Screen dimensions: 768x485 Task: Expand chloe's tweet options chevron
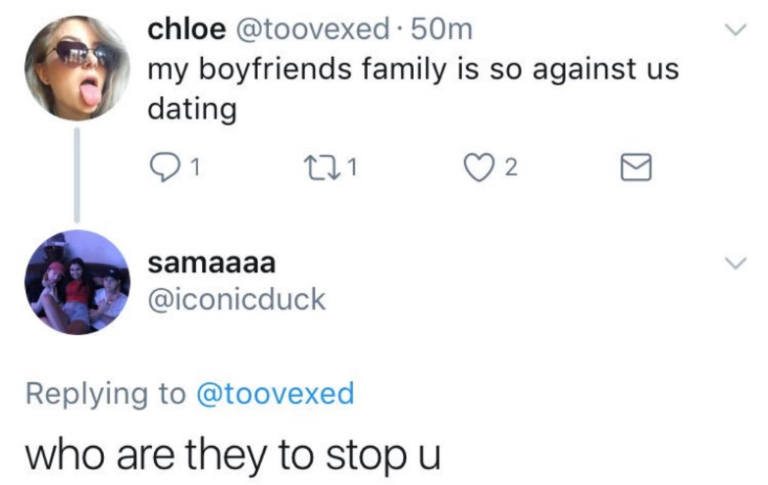(736, 30)
